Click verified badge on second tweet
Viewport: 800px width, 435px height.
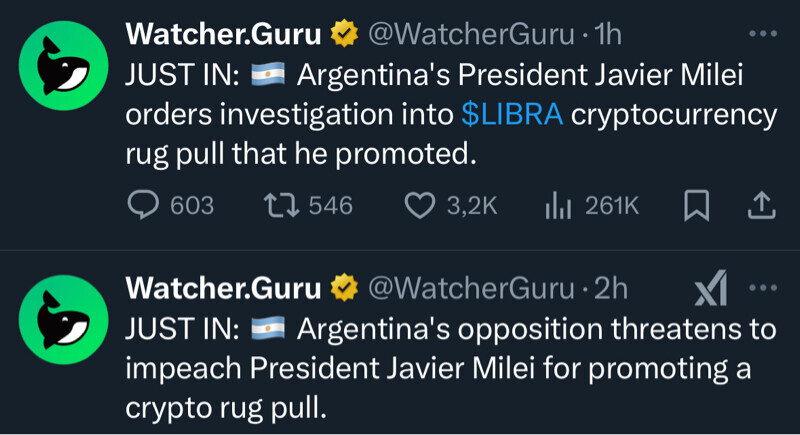pos(344,289)
